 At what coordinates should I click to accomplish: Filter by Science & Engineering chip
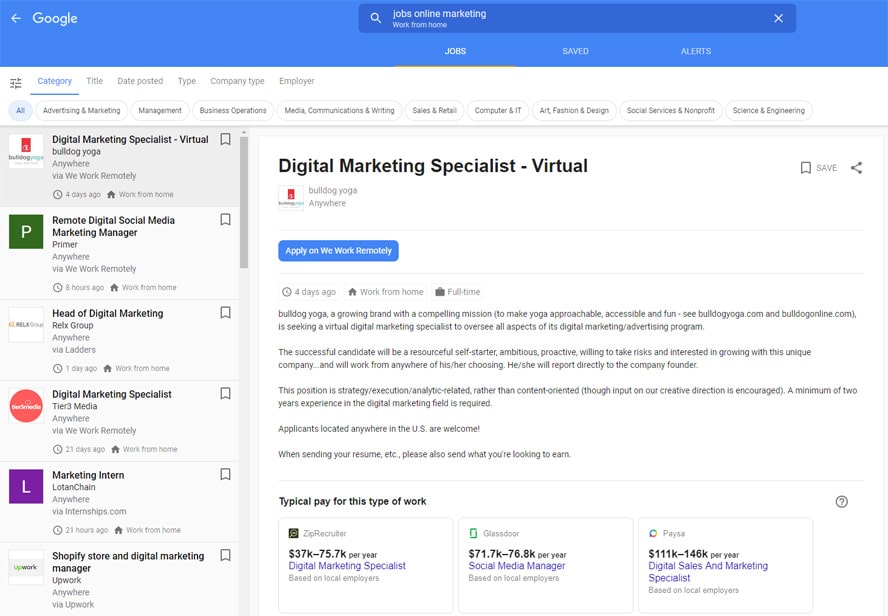click(x=769, y=110)
